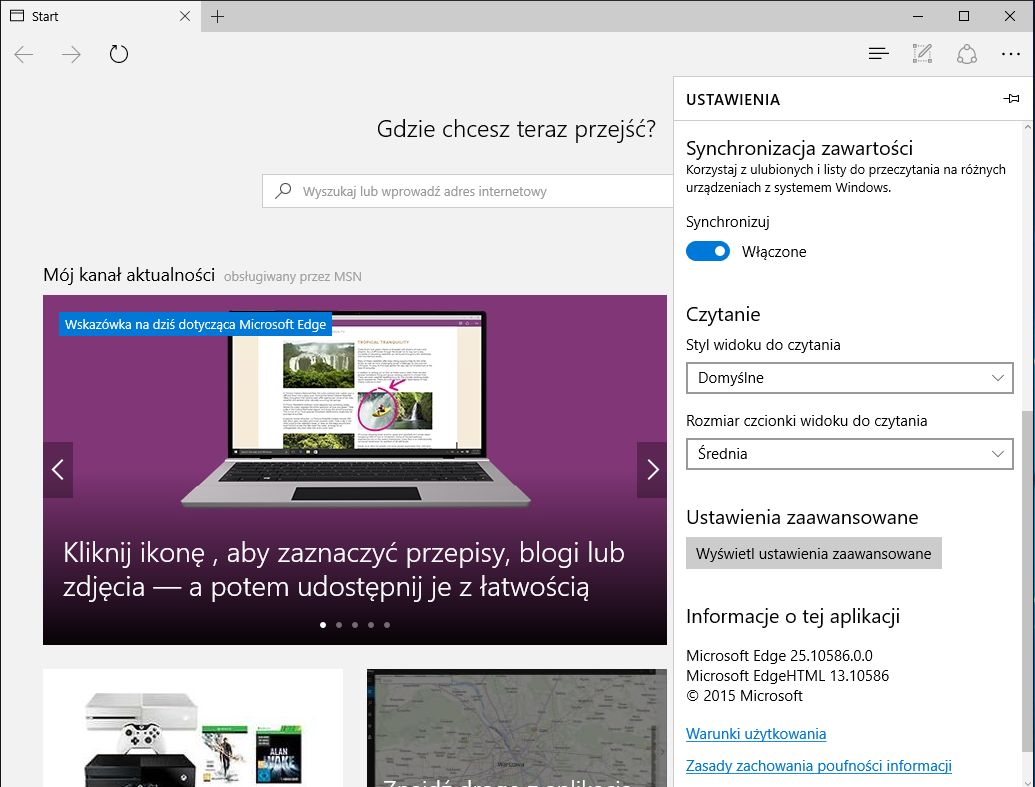Screen dimensions: 1035x787
Task: Select the Start tab
Action: [x=99, y=16]
